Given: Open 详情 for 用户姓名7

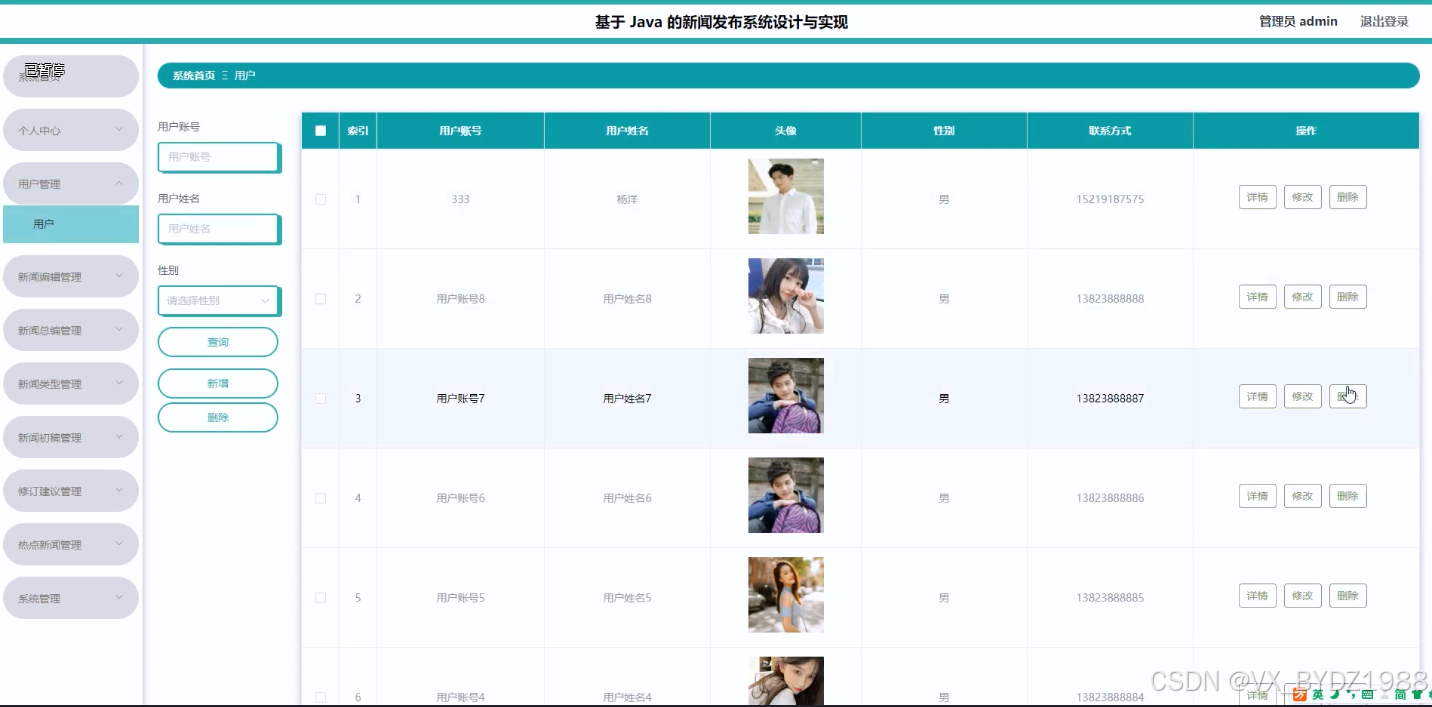Looking at the screenshot, I should coord(1258,397).
